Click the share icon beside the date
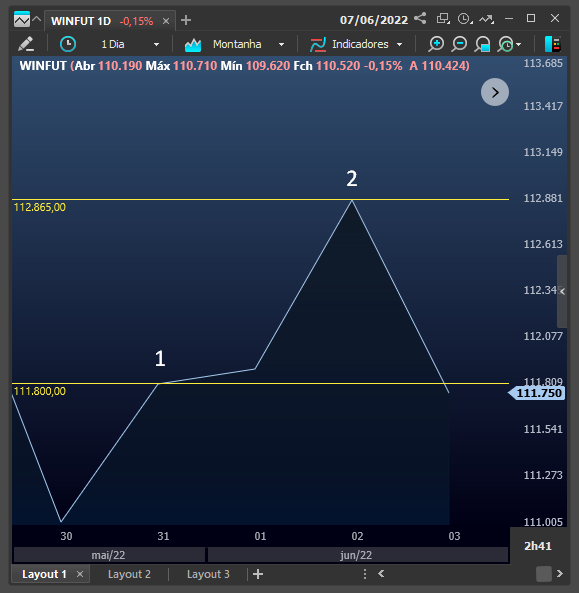The height and width of the screenshot is (593, 579). 420,19
